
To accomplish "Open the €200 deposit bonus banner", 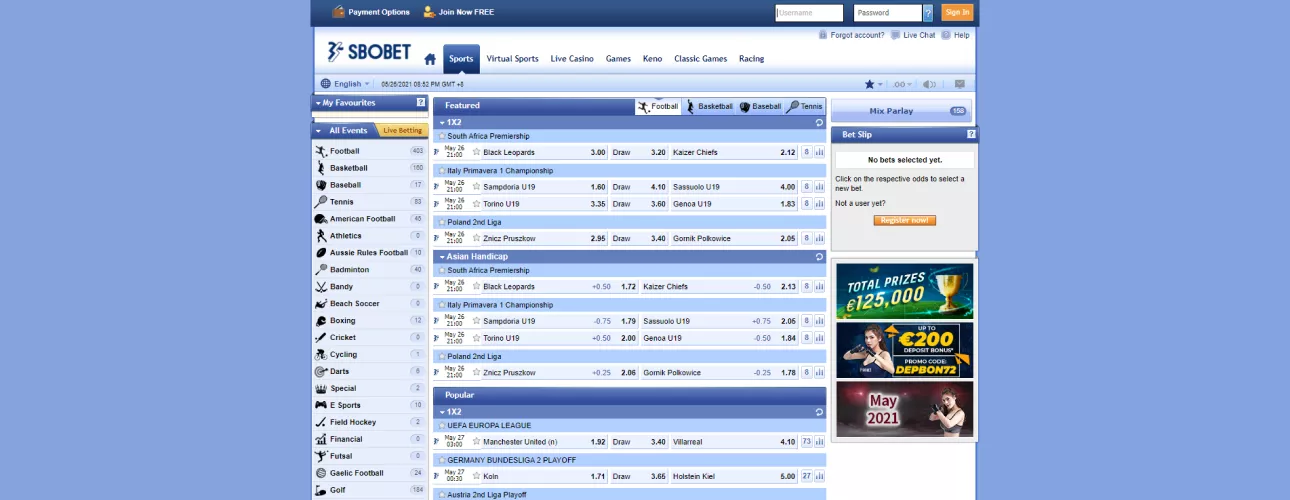I will tap(904, 350).
